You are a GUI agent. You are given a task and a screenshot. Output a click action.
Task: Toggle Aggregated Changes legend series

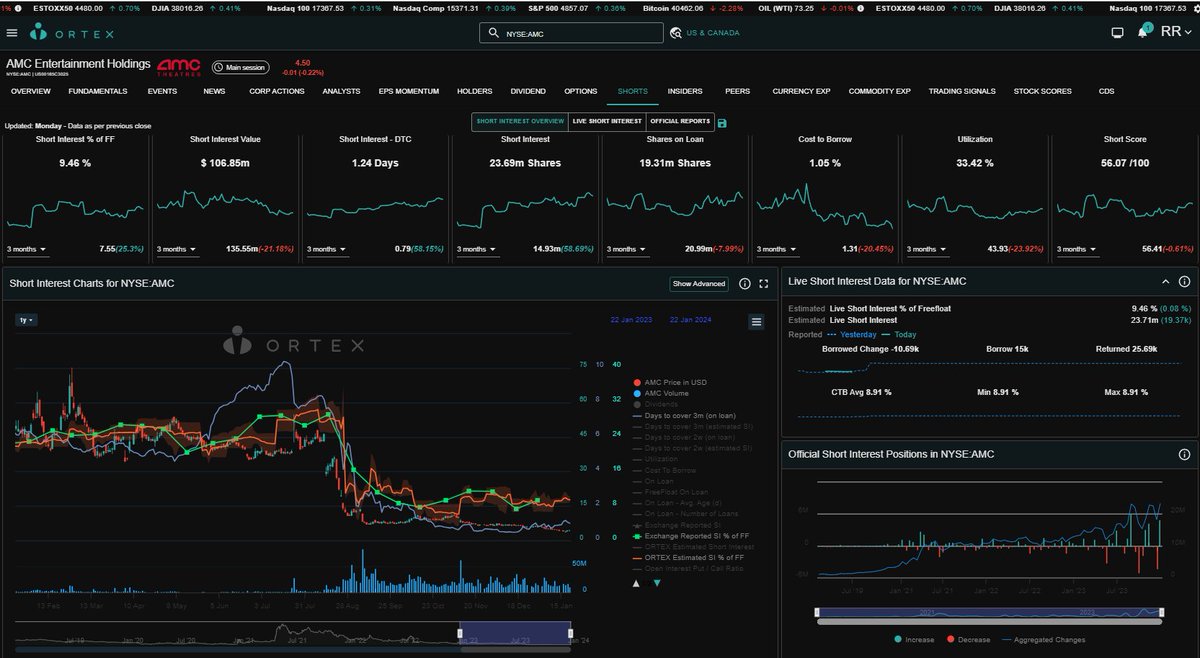pos(1043,639)
